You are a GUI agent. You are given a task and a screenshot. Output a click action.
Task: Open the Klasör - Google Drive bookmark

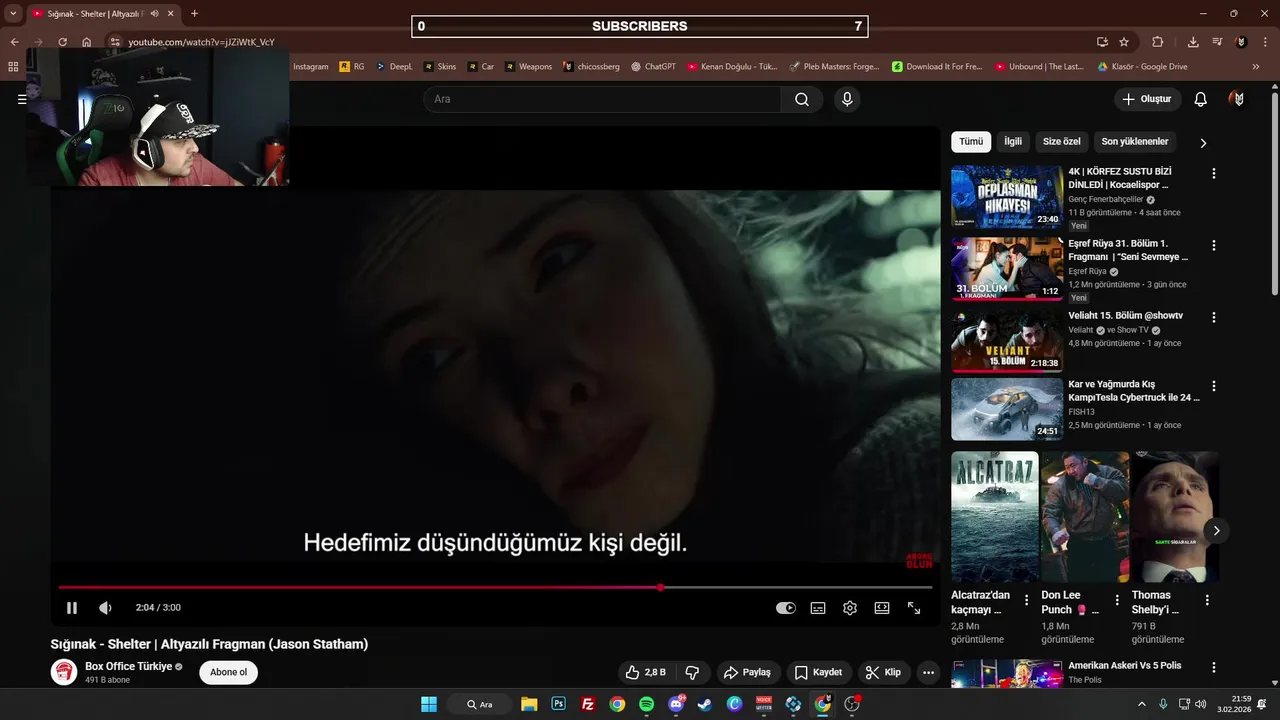coord(1142,67)
